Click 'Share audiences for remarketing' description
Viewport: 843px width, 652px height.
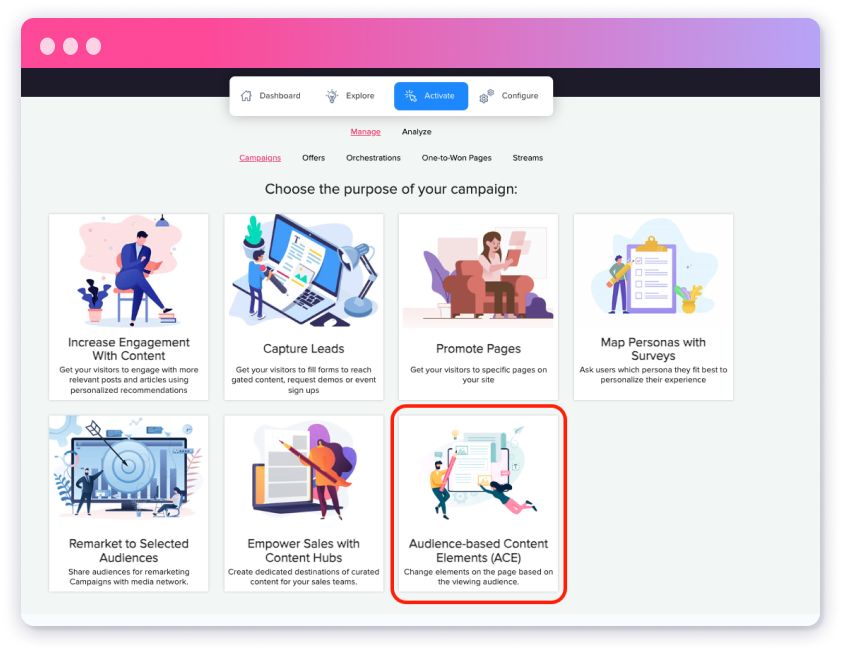point(128,576)
